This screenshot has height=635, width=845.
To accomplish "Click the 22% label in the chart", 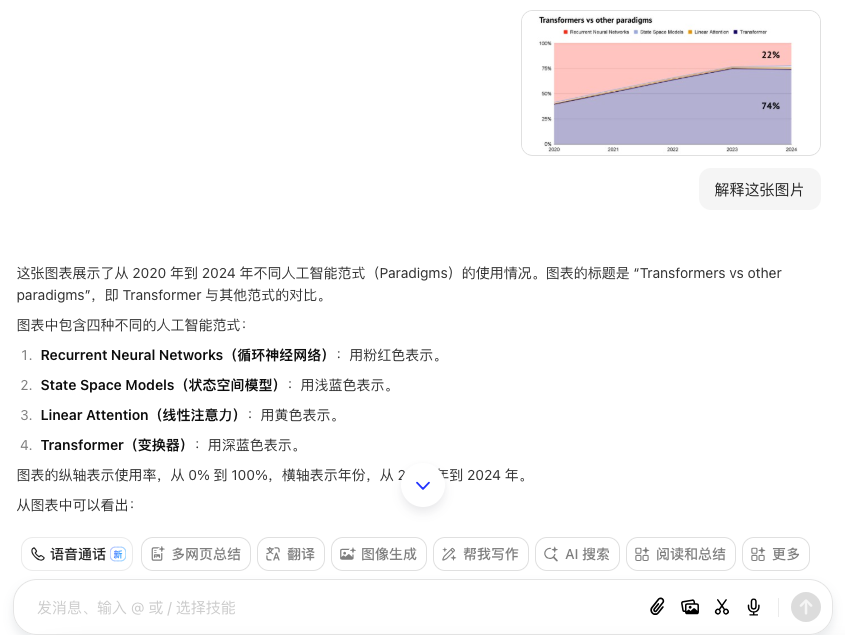I will click(x=771, y=55).
